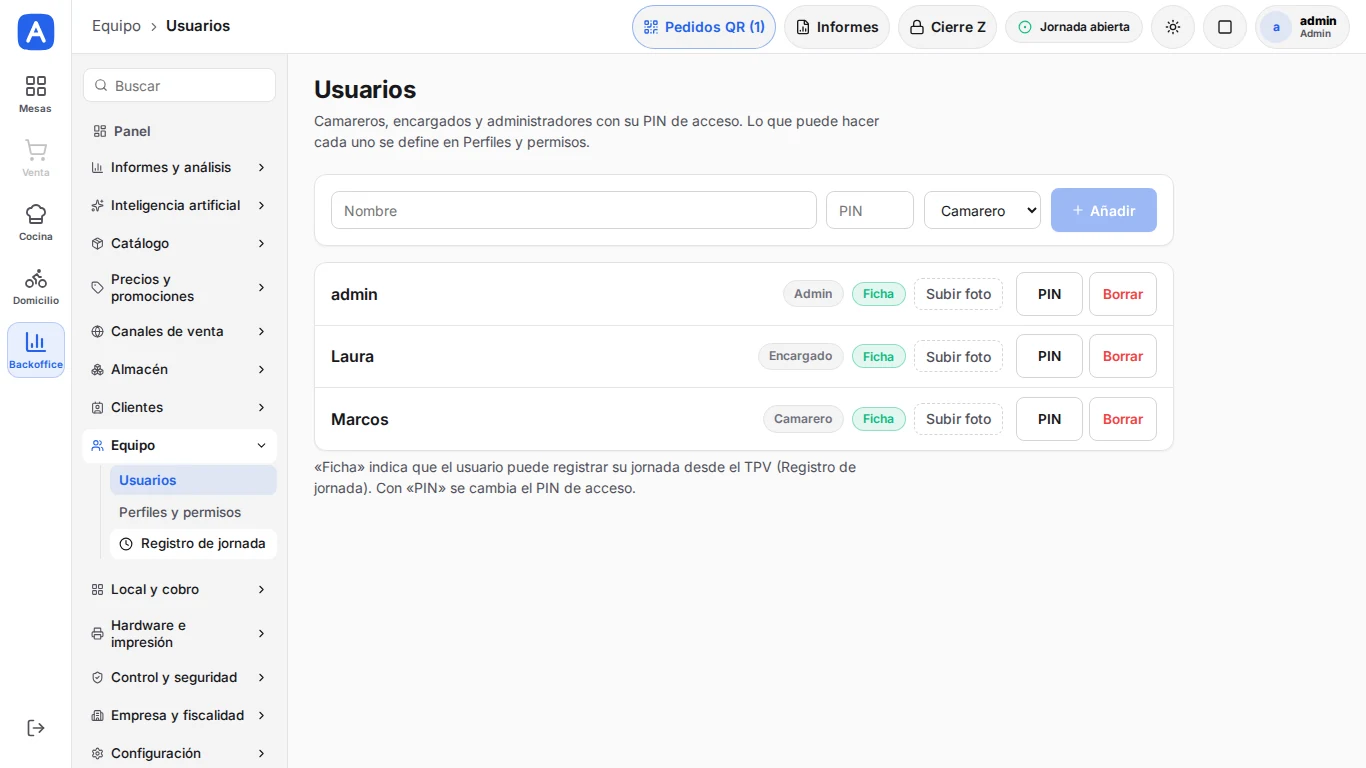This screenshot has height=768, width=1366.
Task: Open Pedidos QR (1)
Action: pos(704,27)
